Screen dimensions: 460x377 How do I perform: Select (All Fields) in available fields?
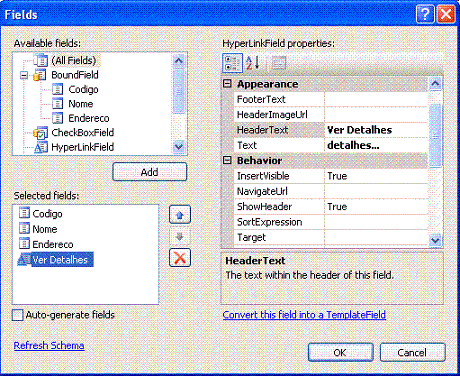pos(74,60)
